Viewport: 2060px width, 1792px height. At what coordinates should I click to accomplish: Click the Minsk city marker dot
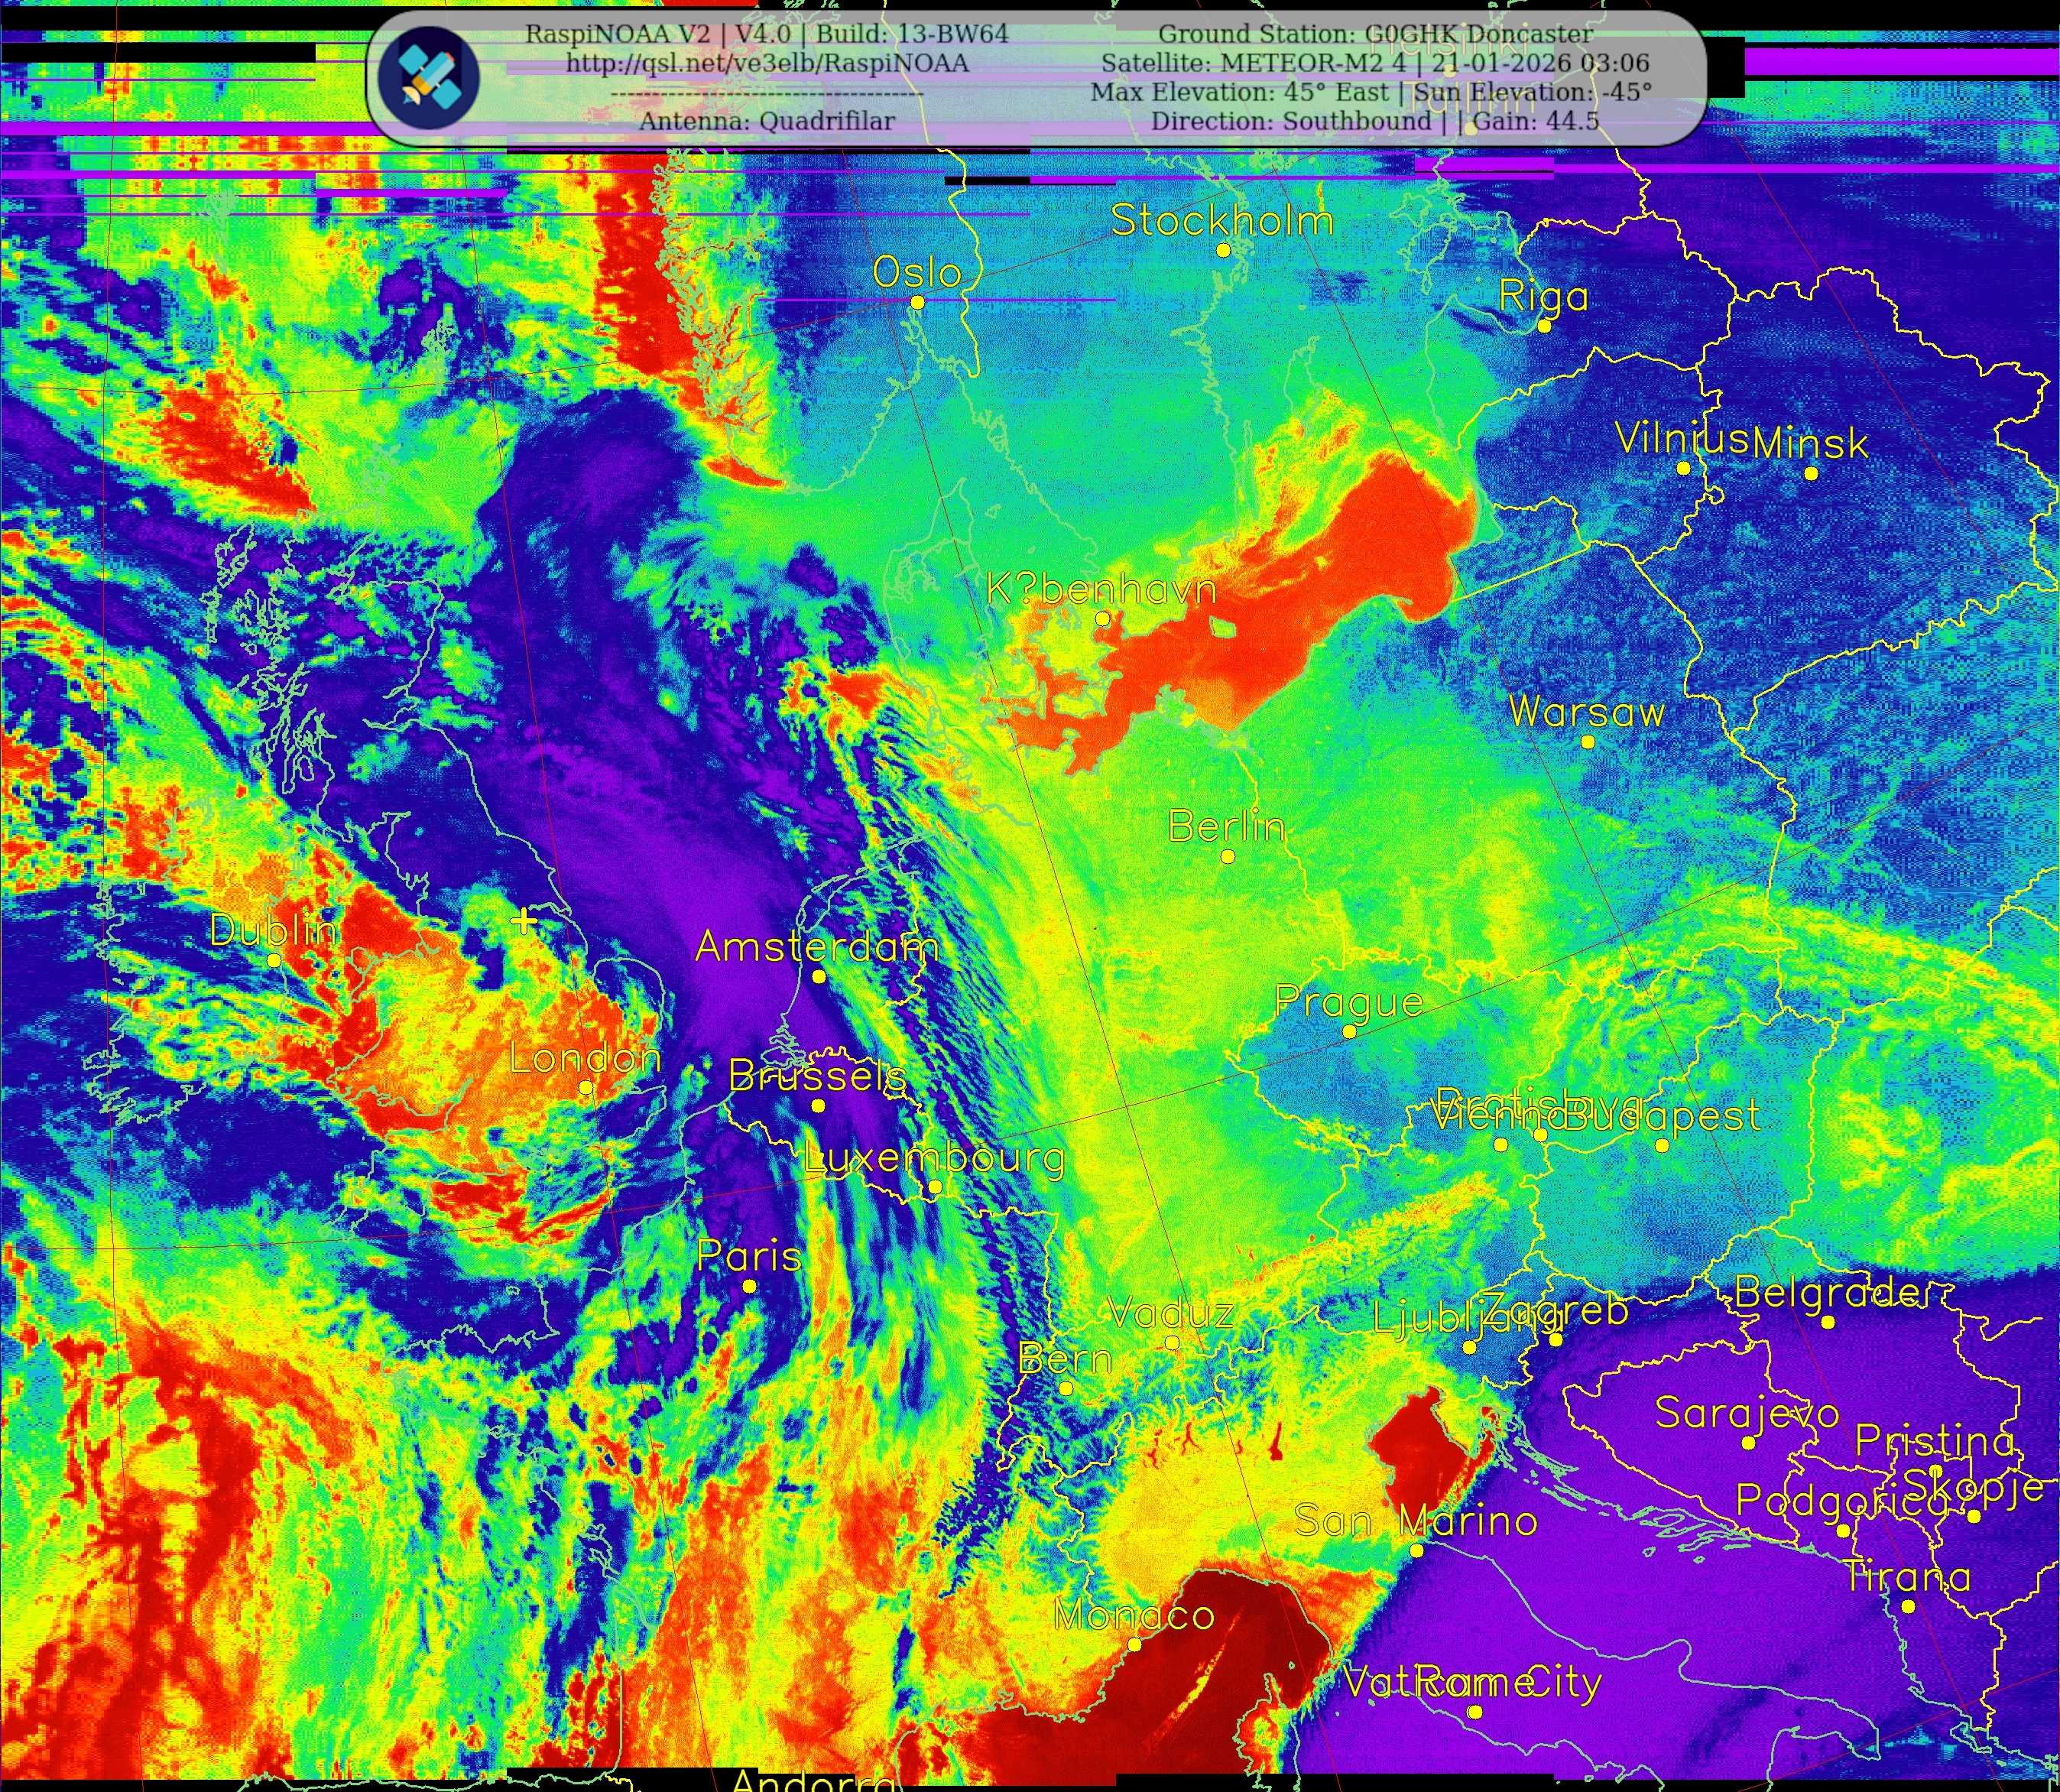[1811, 473]
